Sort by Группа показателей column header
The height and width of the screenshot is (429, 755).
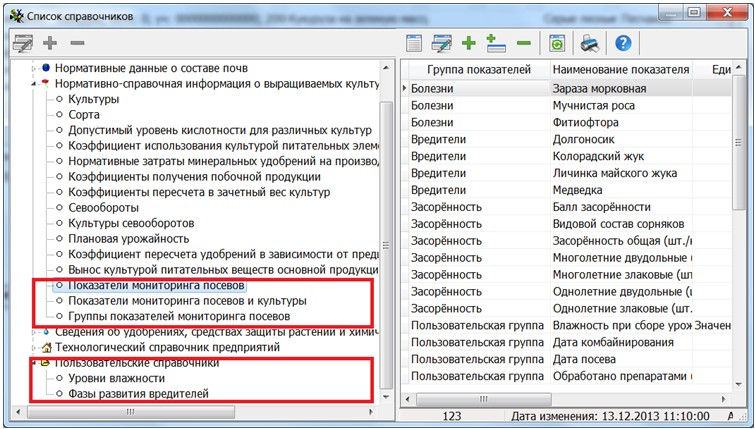coord(474,69)
